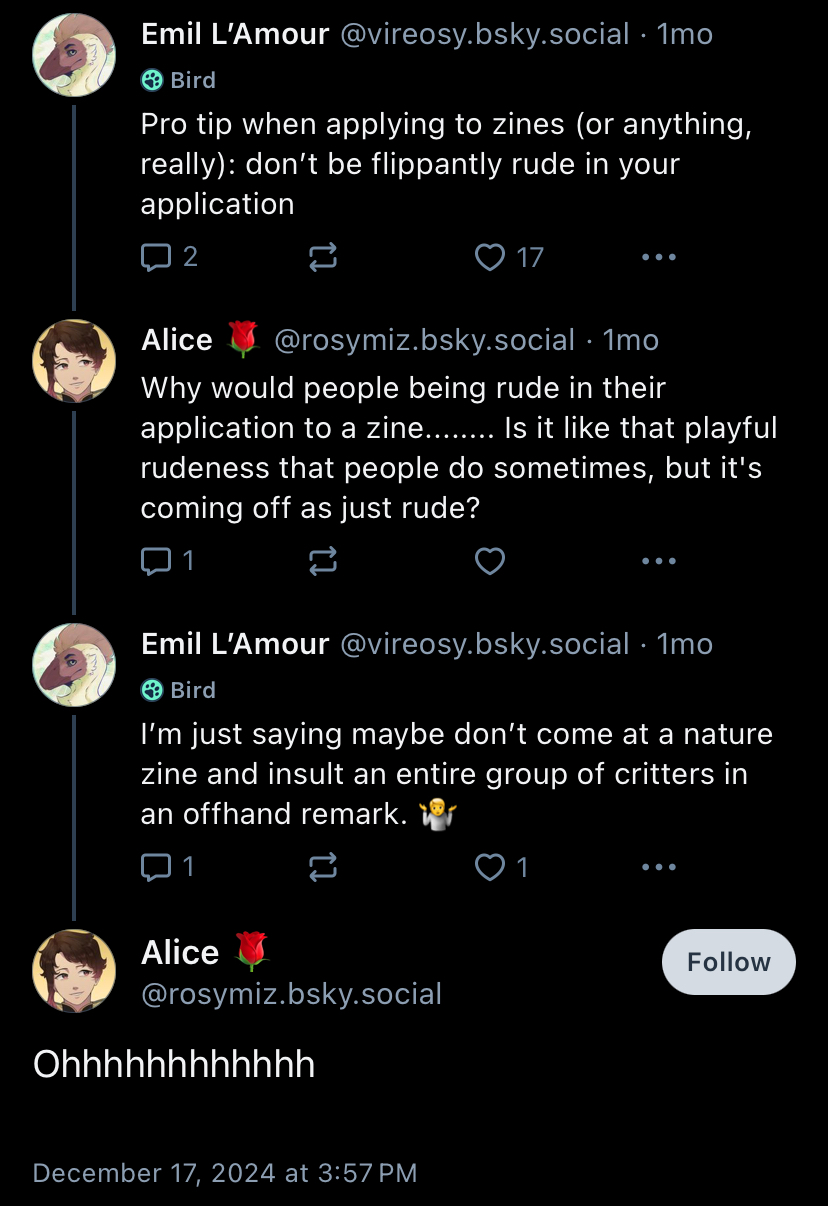The height and width of the screenshot is (1206, 828).
Task: Like the post with 17 likes
Action: [x=509, y=257]
